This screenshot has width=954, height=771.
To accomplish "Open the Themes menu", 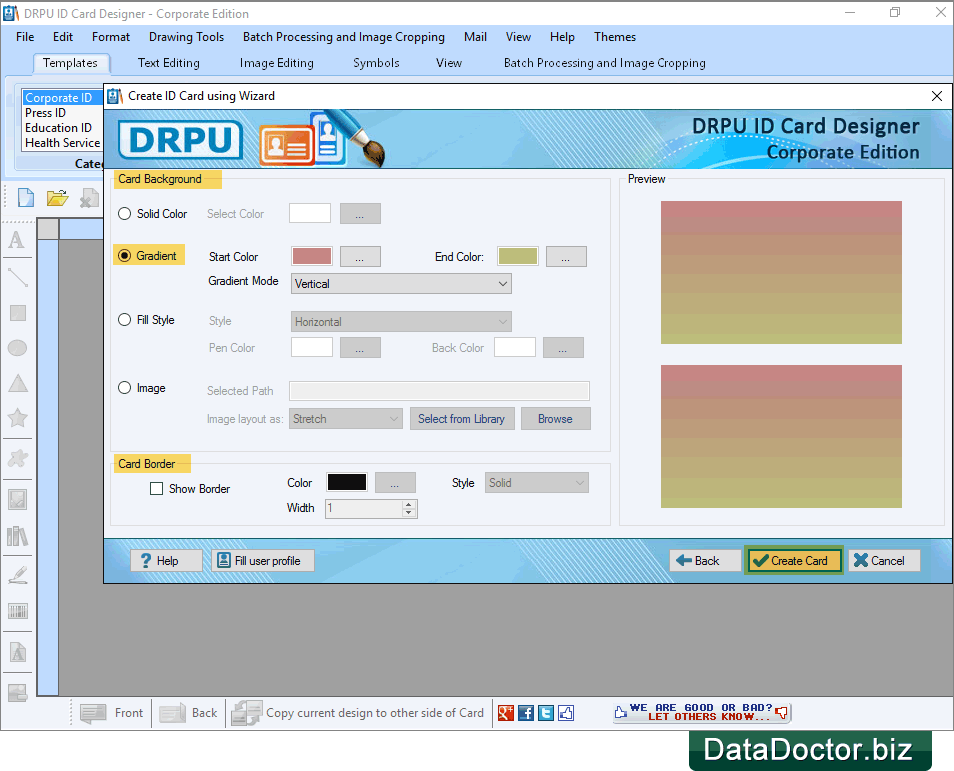I will [615, 37].
